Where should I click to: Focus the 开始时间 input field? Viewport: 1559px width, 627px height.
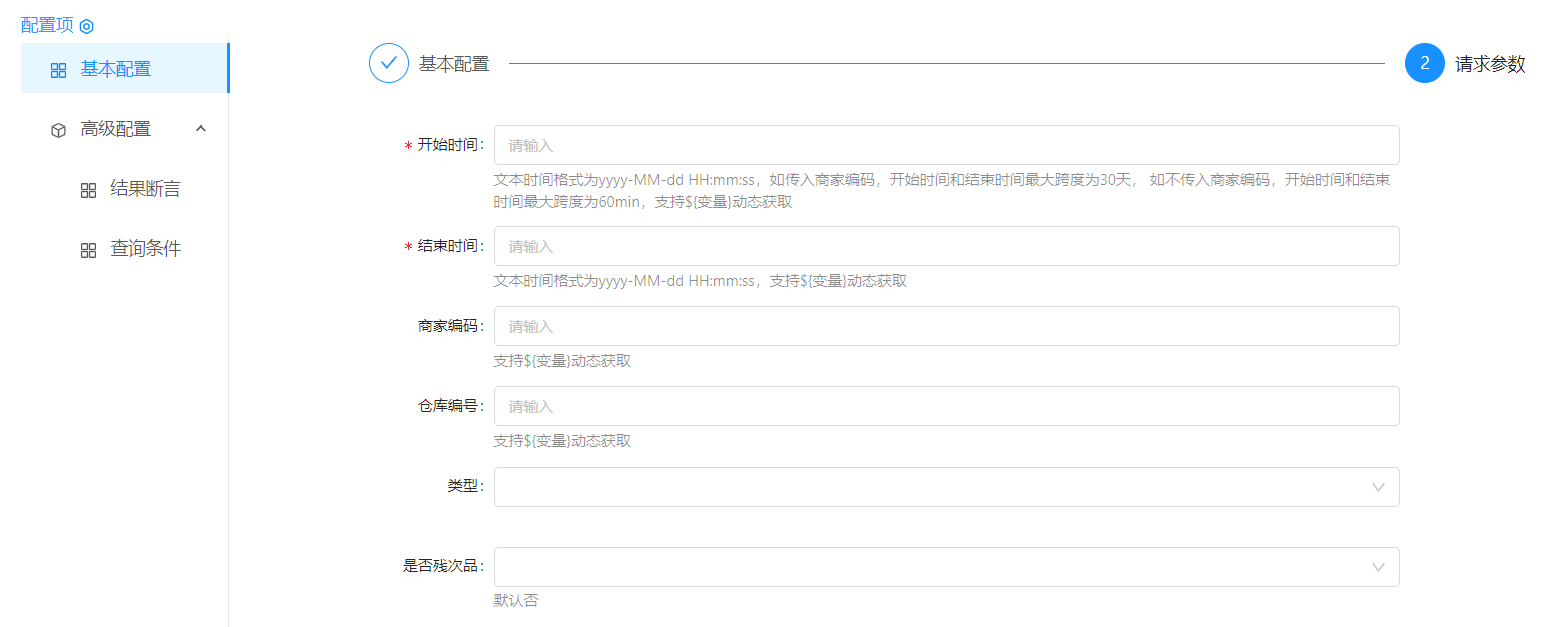pos(946,145)
